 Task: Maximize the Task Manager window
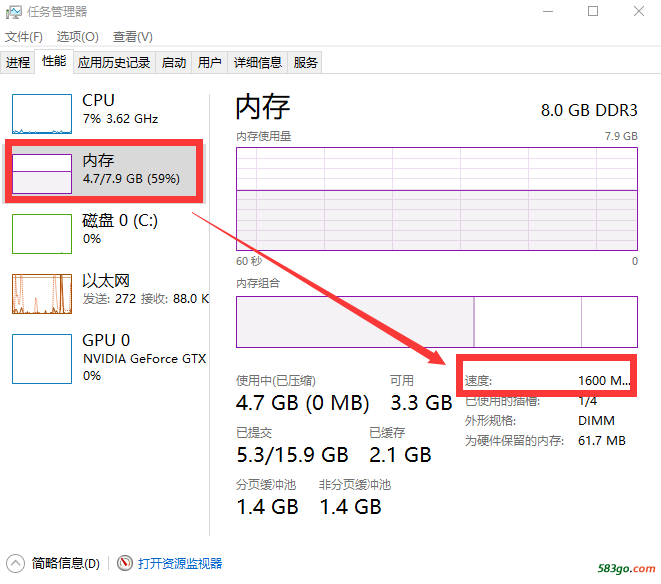pyautogui.click(x=593, y=11)
